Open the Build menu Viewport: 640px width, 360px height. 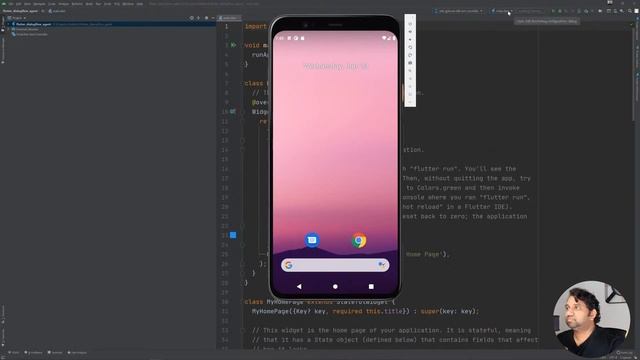pyautogui.click(x=89, y=4)
